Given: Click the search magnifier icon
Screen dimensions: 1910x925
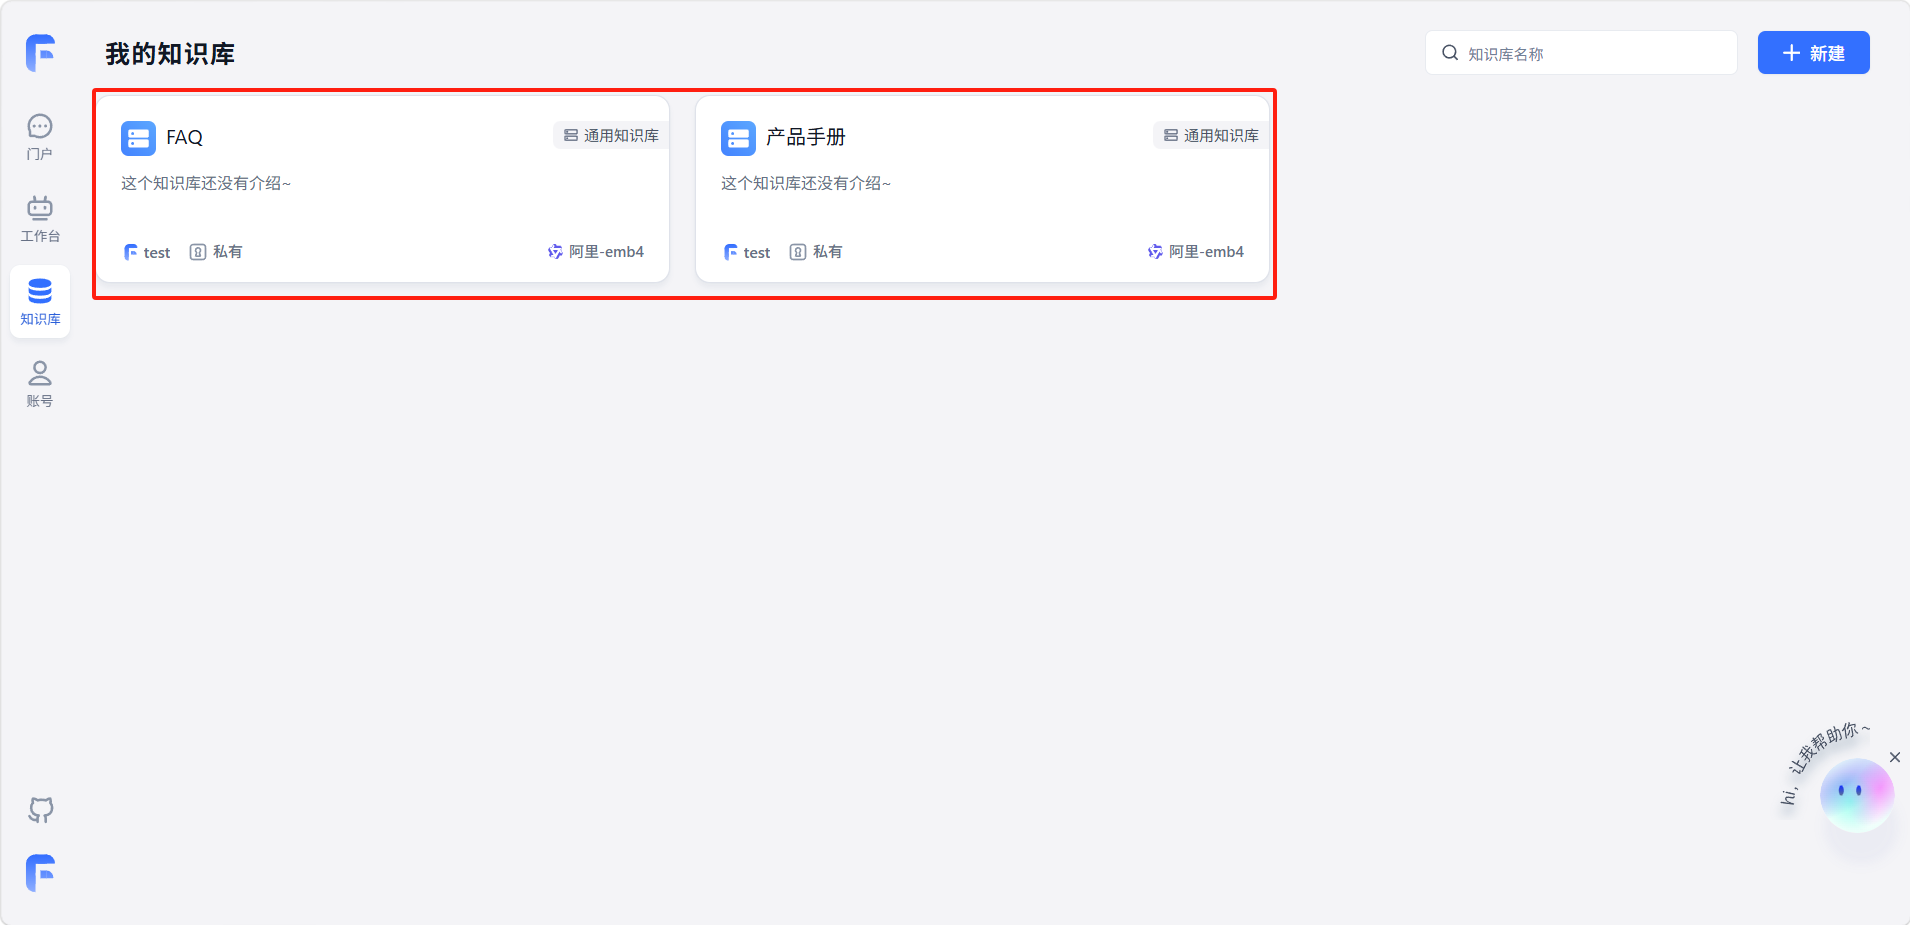Looking at the screenshot, I should coord(1450,53).
